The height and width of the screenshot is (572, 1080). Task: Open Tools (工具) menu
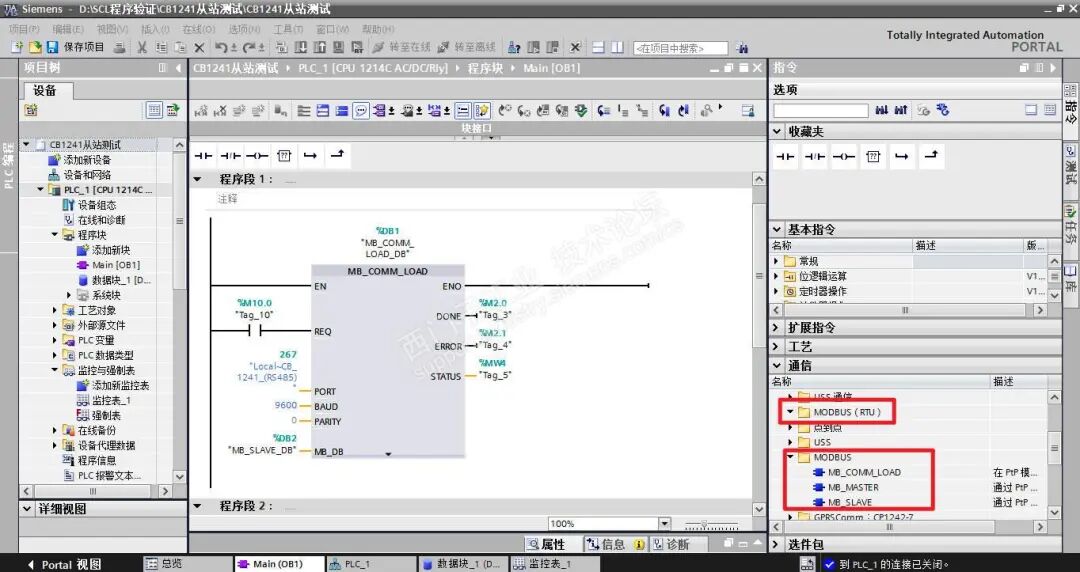click(288, 29)
